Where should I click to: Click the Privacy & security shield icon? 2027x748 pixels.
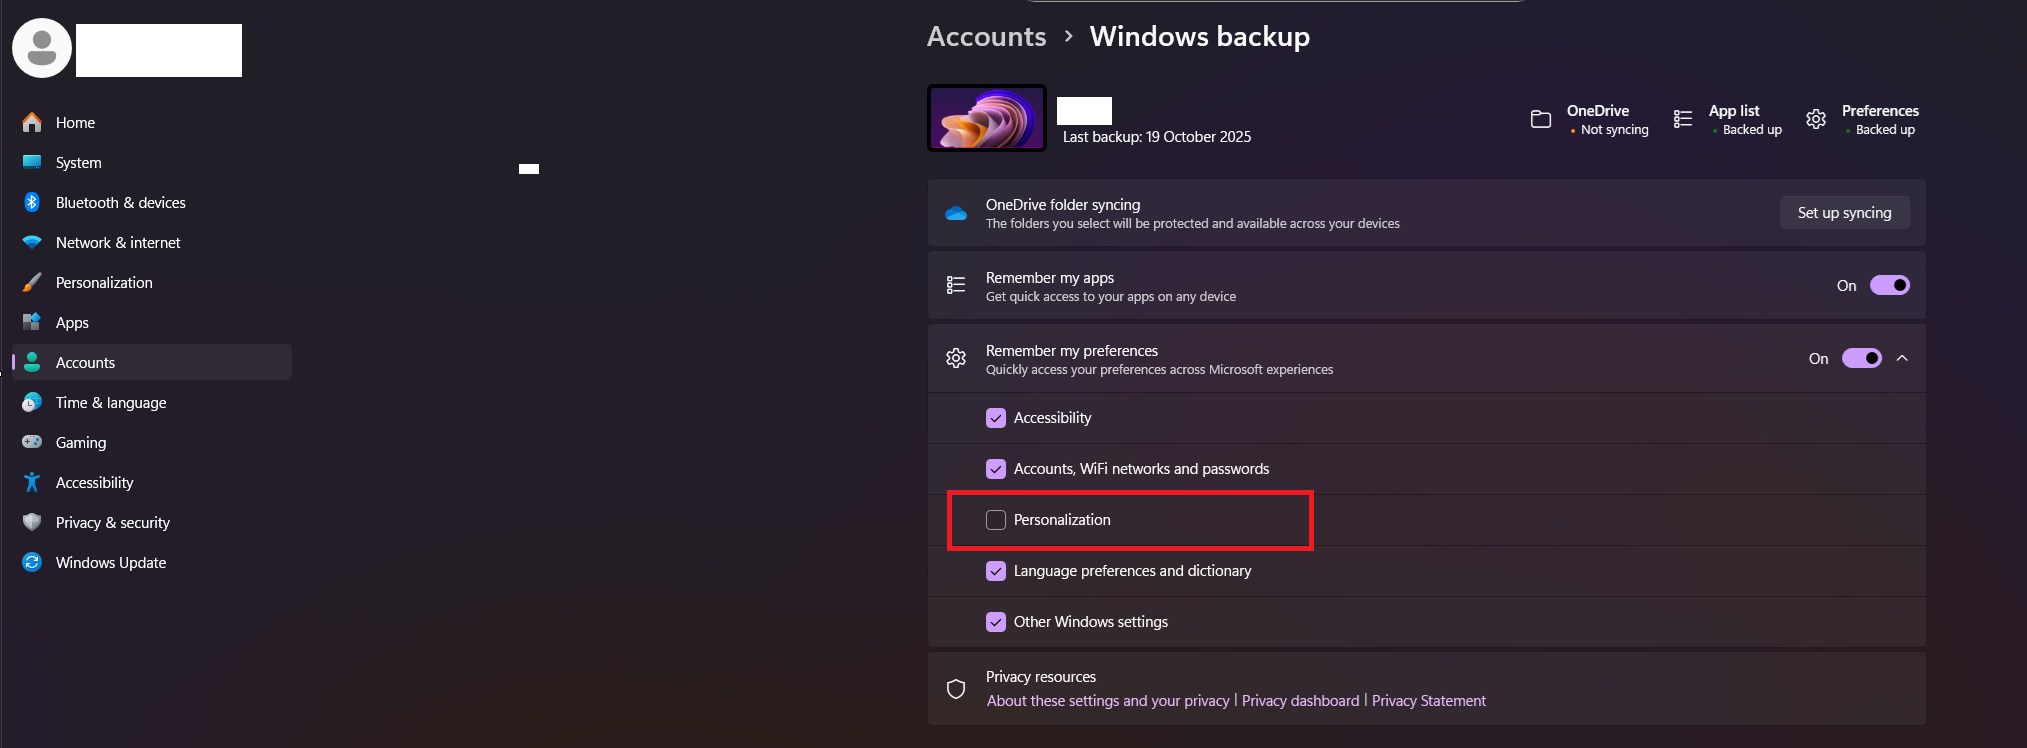pyautogui.click(x=32, y=522)
